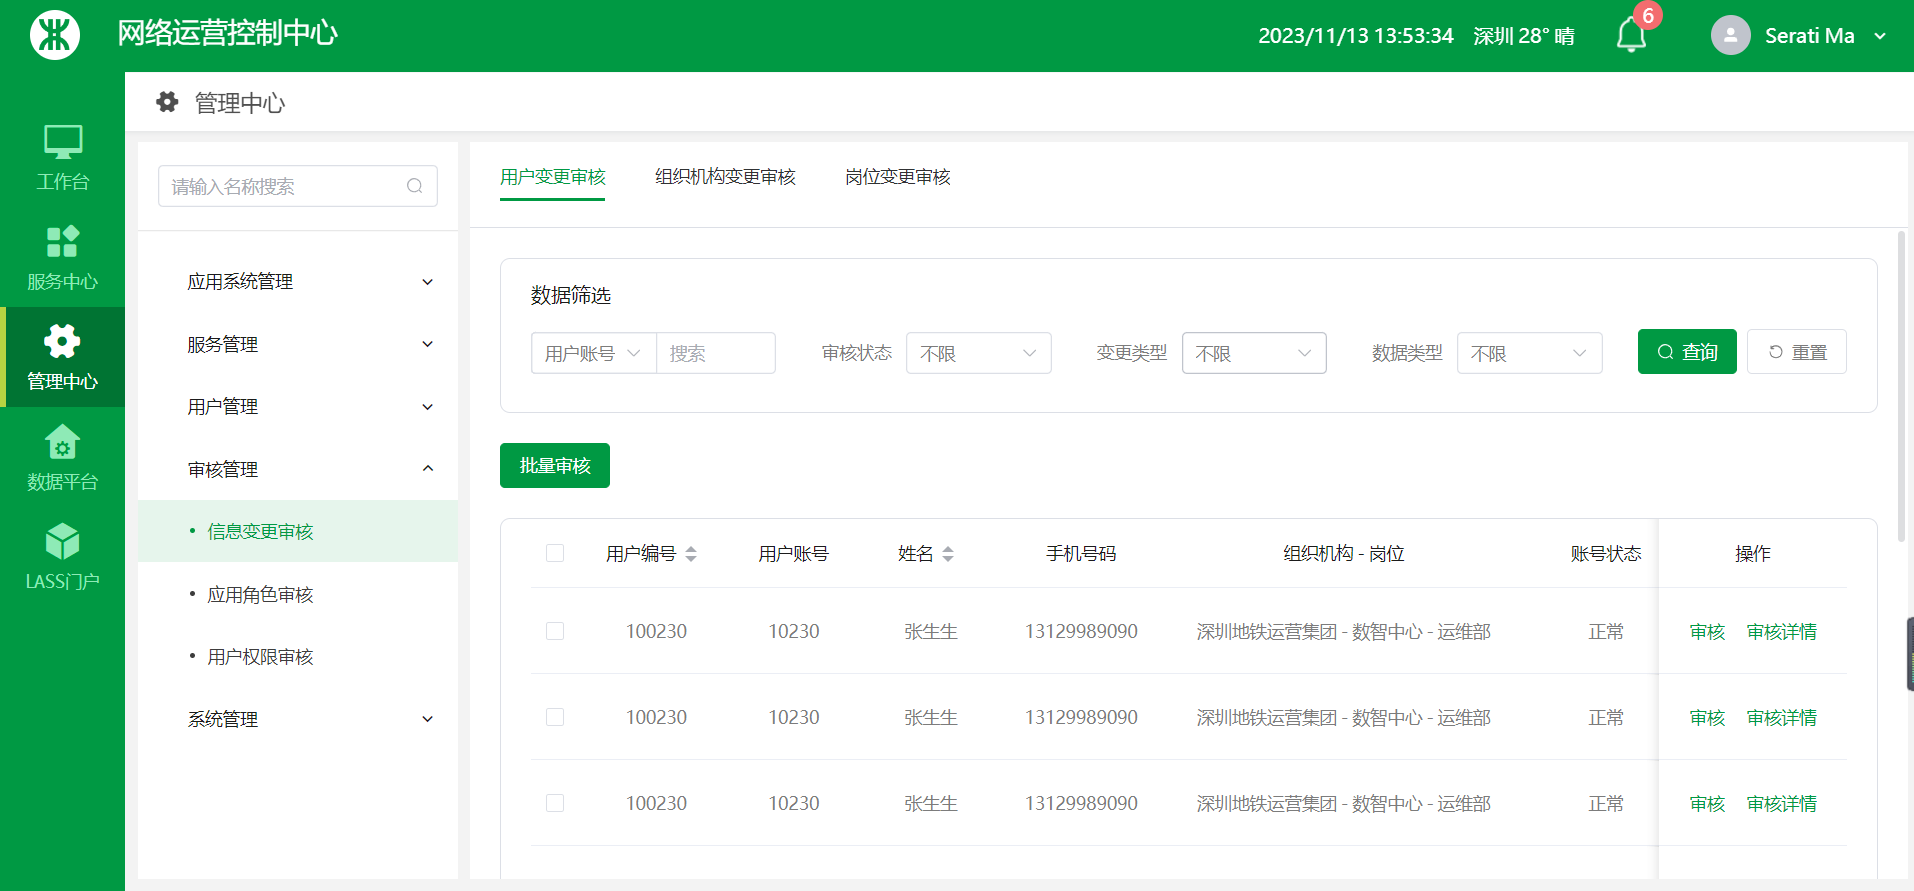Screen dimensions: 1914x891
Task: Switch to 用户变更审核 tab
Action: [552, 177]
